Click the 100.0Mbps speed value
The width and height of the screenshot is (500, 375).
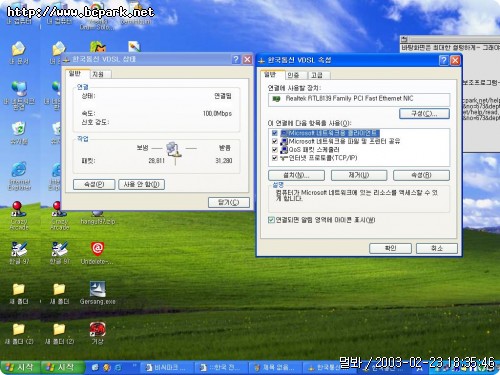pyautogui.click(x=217, y=114)
